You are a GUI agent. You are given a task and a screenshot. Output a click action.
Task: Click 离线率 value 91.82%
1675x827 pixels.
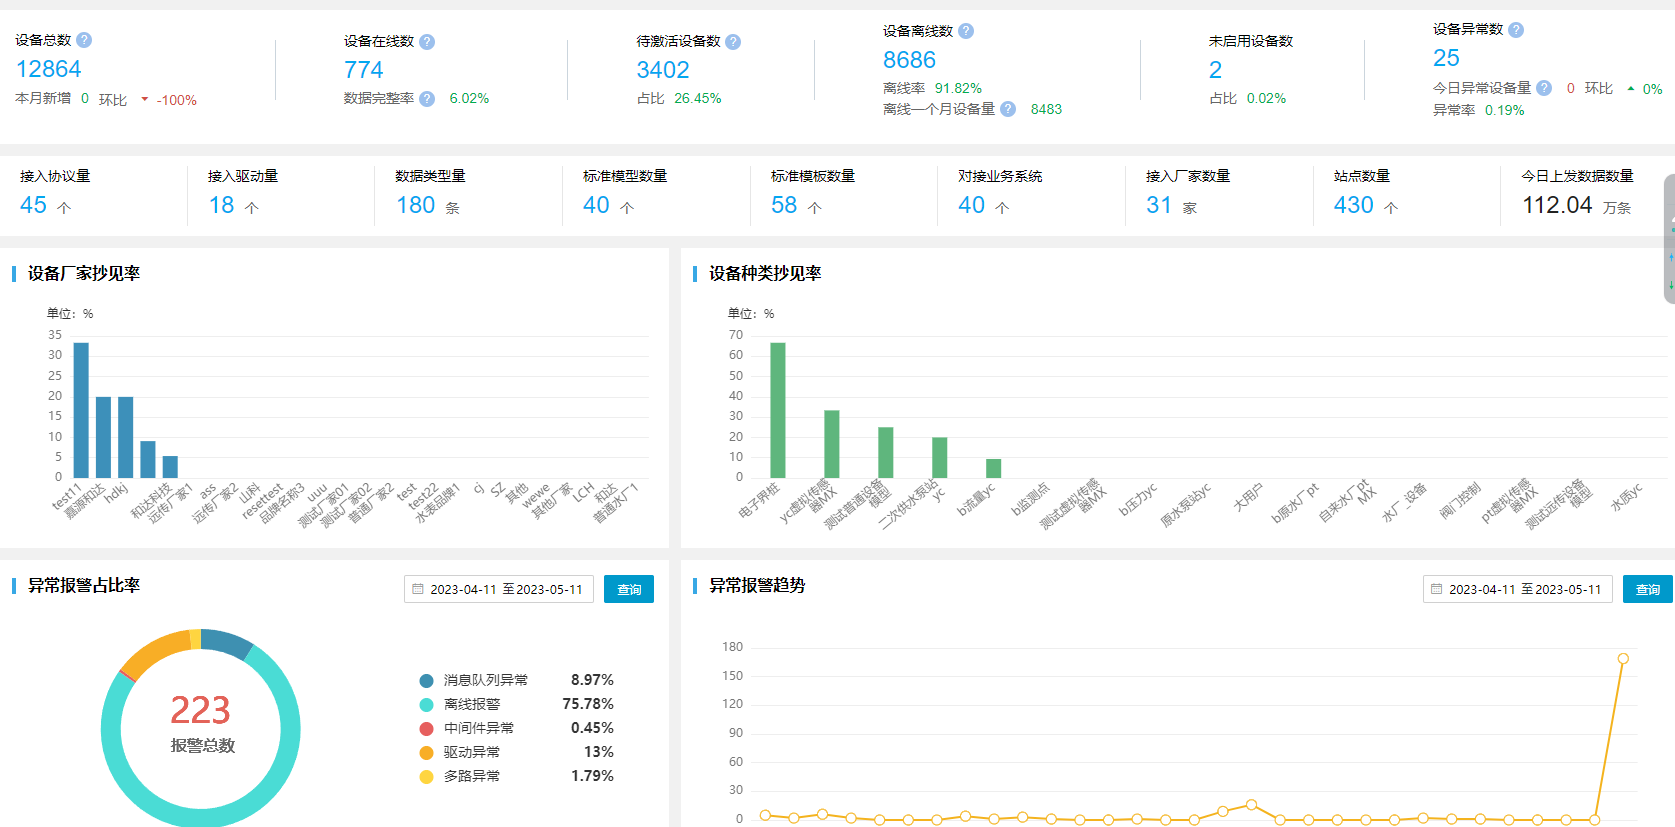[x=958, y=88]
